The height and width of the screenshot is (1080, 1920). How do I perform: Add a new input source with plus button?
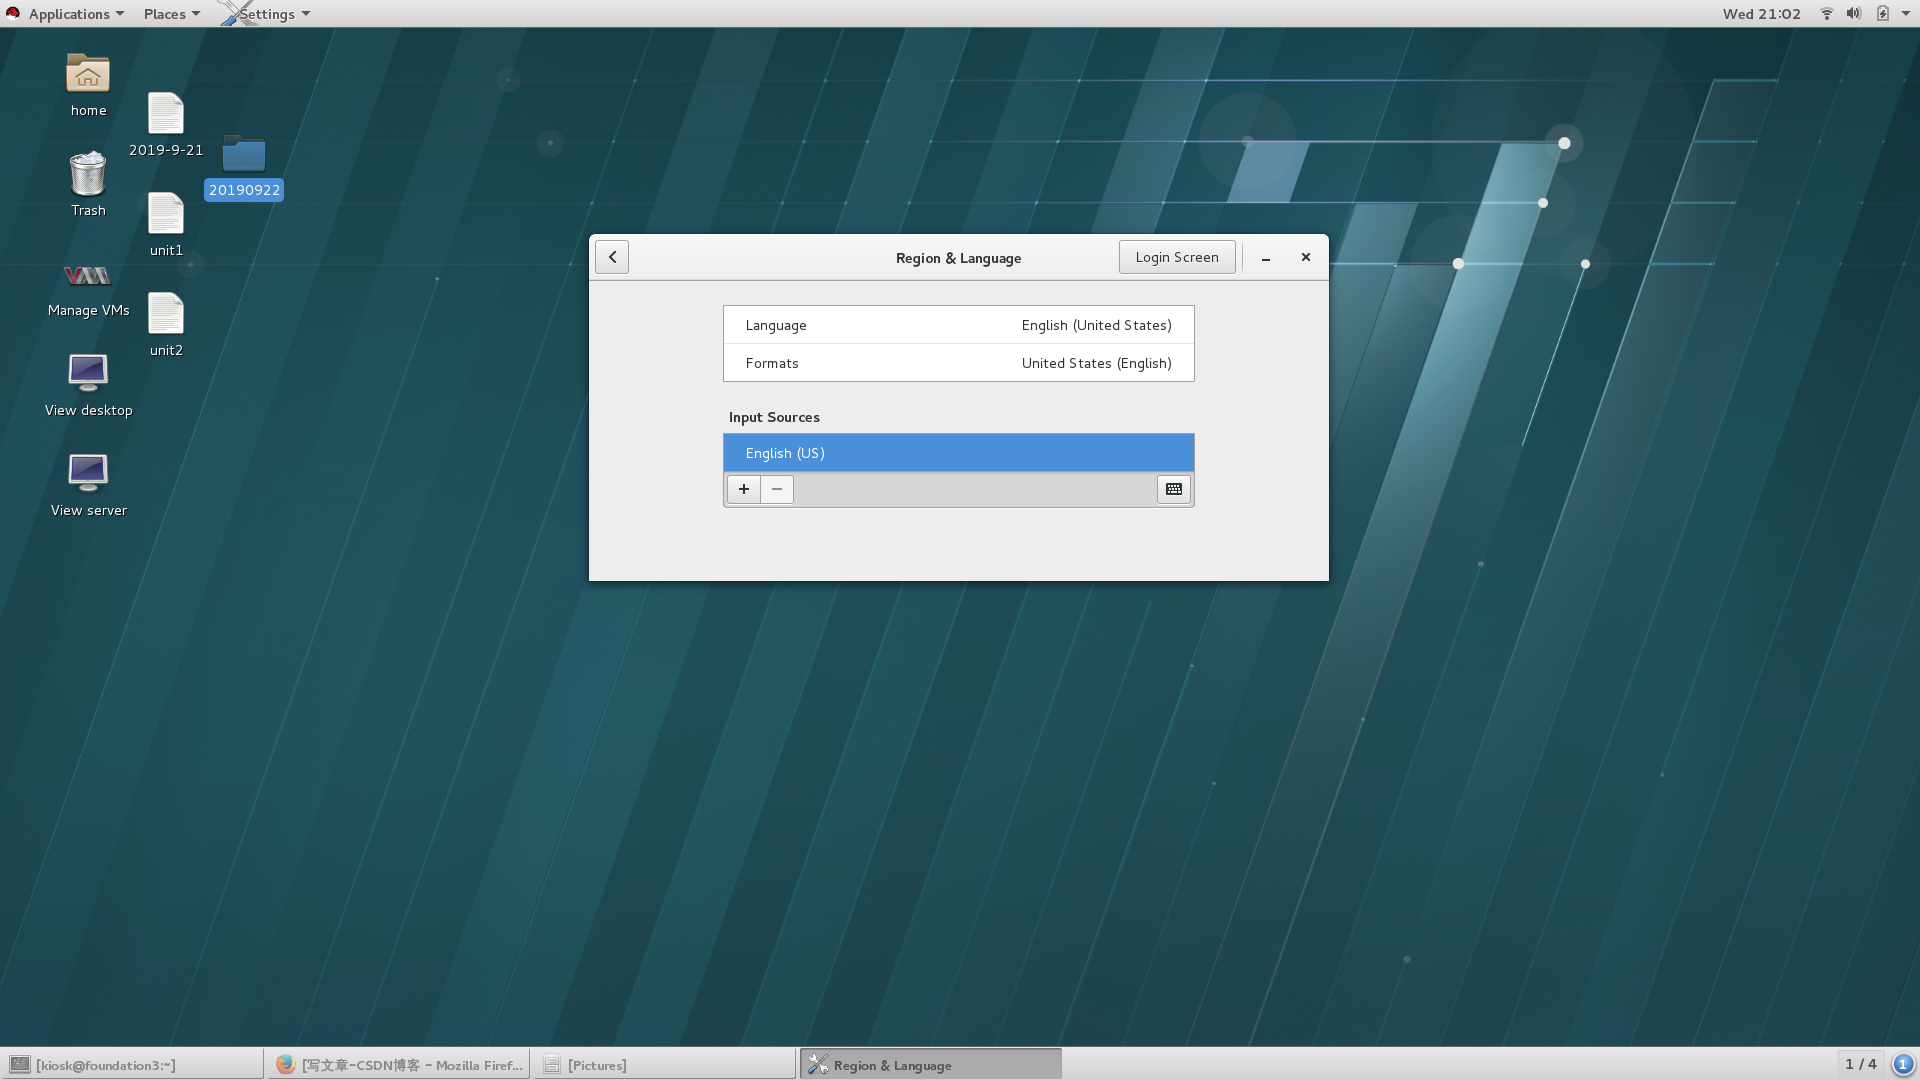743,489
